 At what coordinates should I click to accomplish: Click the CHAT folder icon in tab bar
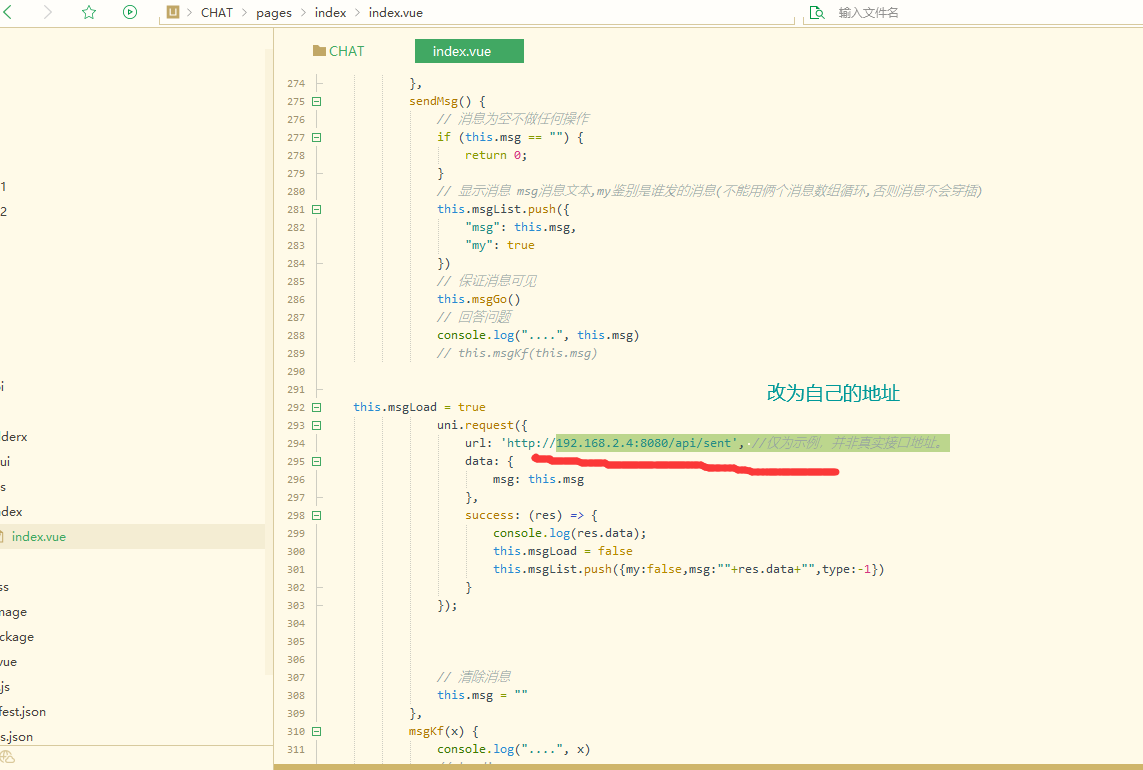pyautogui.click(x=320, y=51)
